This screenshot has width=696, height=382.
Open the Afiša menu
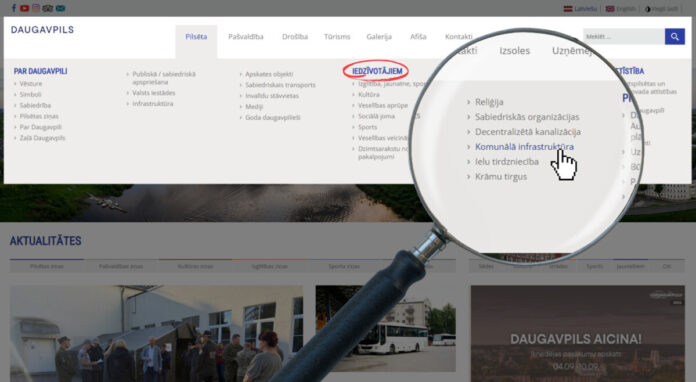click(418, 37)
